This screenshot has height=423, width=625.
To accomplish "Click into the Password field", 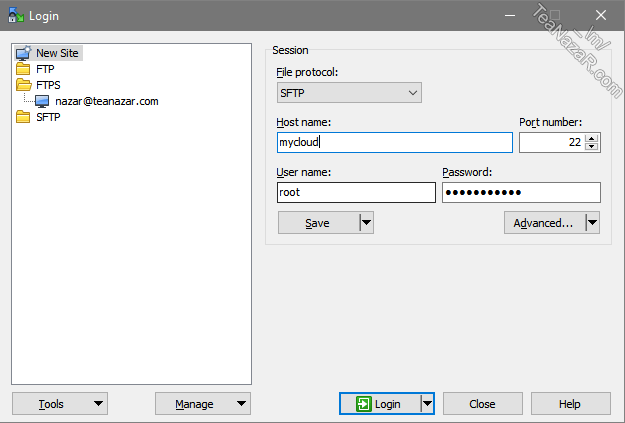I will (521, 193).
